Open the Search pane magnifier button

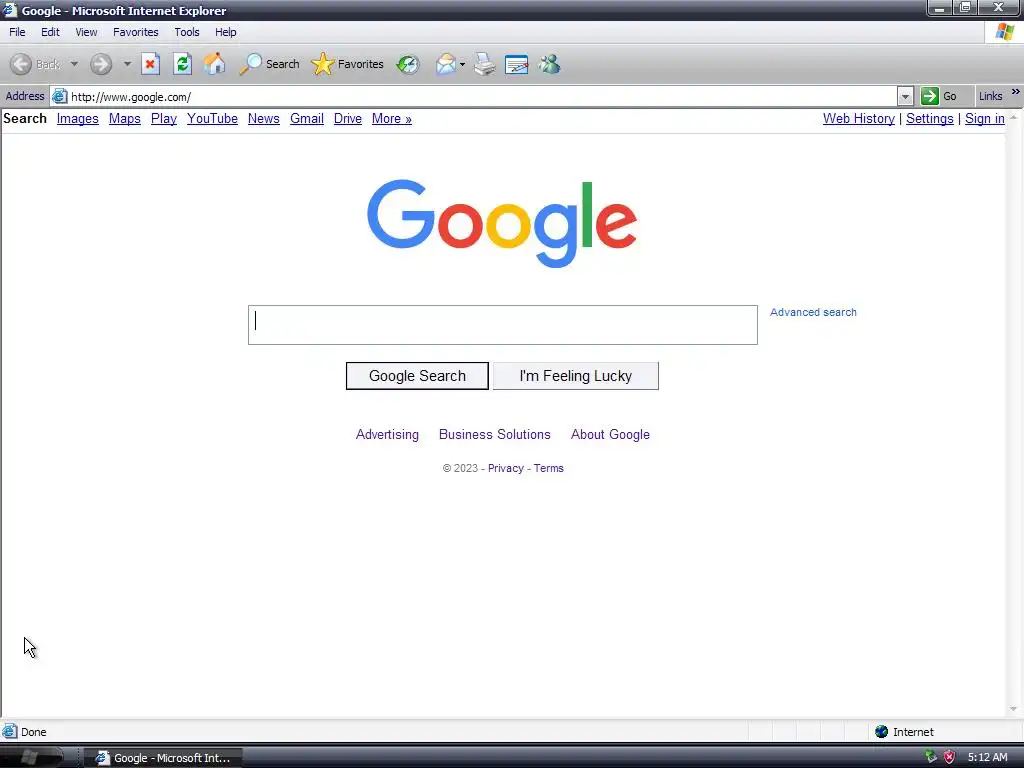coord(269,64)
